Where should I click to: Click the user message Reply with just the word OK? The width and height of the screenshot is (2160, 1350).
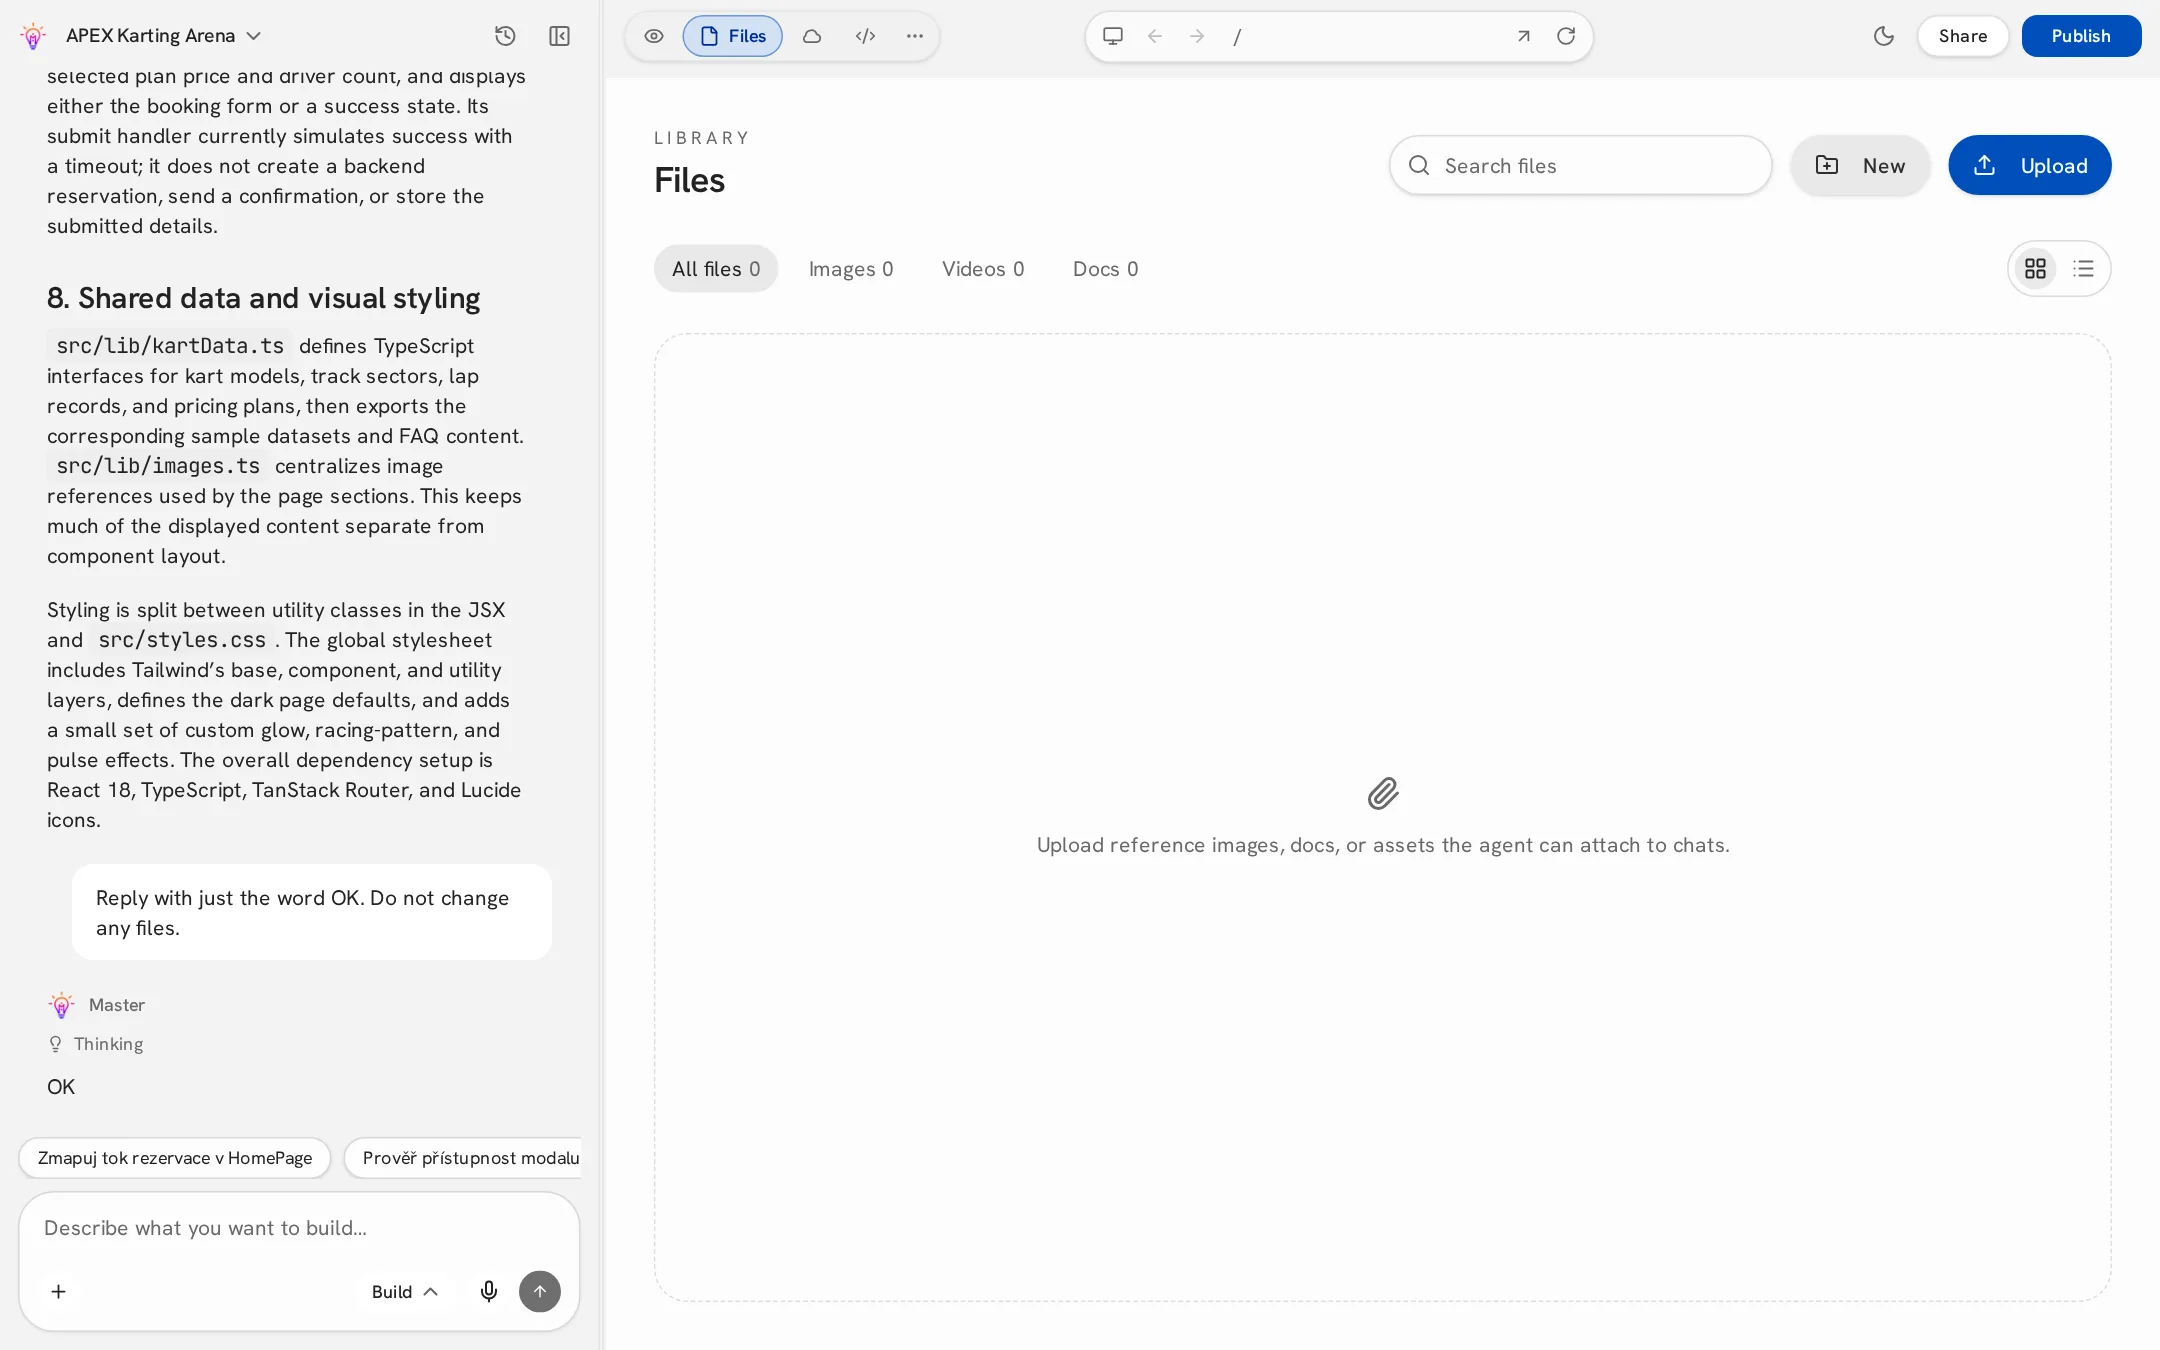(x=311, y=912)
